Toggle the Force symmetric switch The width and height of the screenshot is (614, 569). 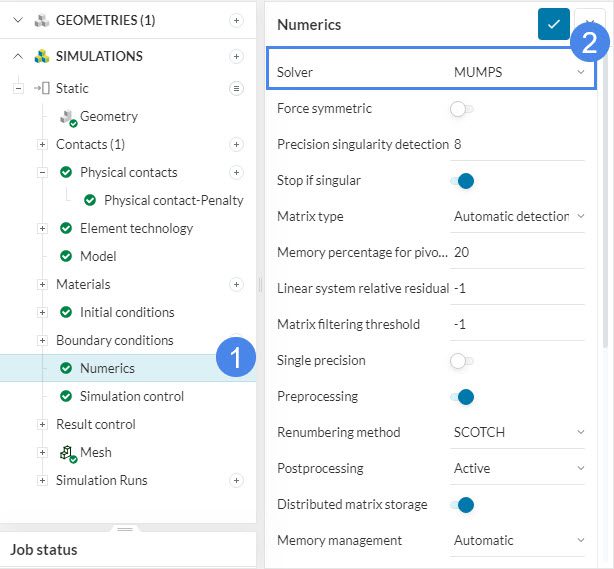pos(462,108)
